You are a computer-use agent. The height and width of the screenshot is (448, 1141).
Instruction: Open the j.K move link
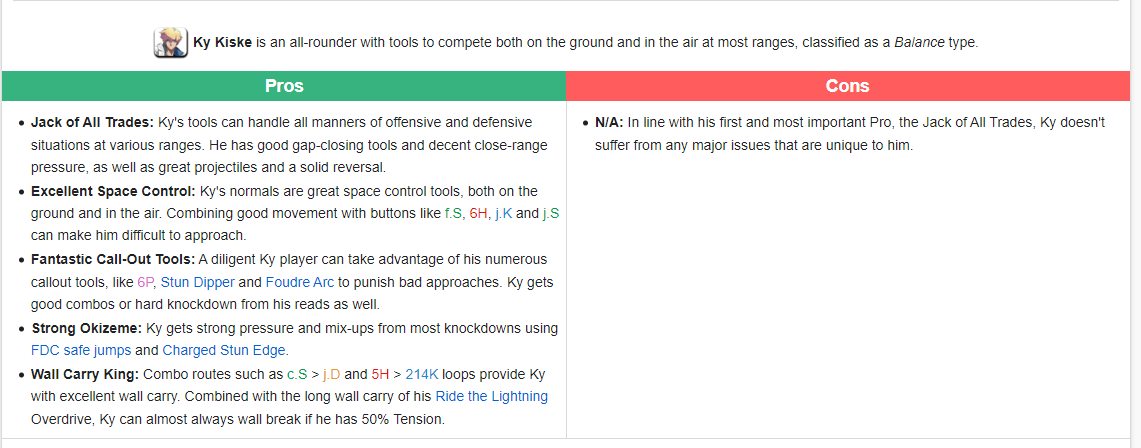[504, 214]
